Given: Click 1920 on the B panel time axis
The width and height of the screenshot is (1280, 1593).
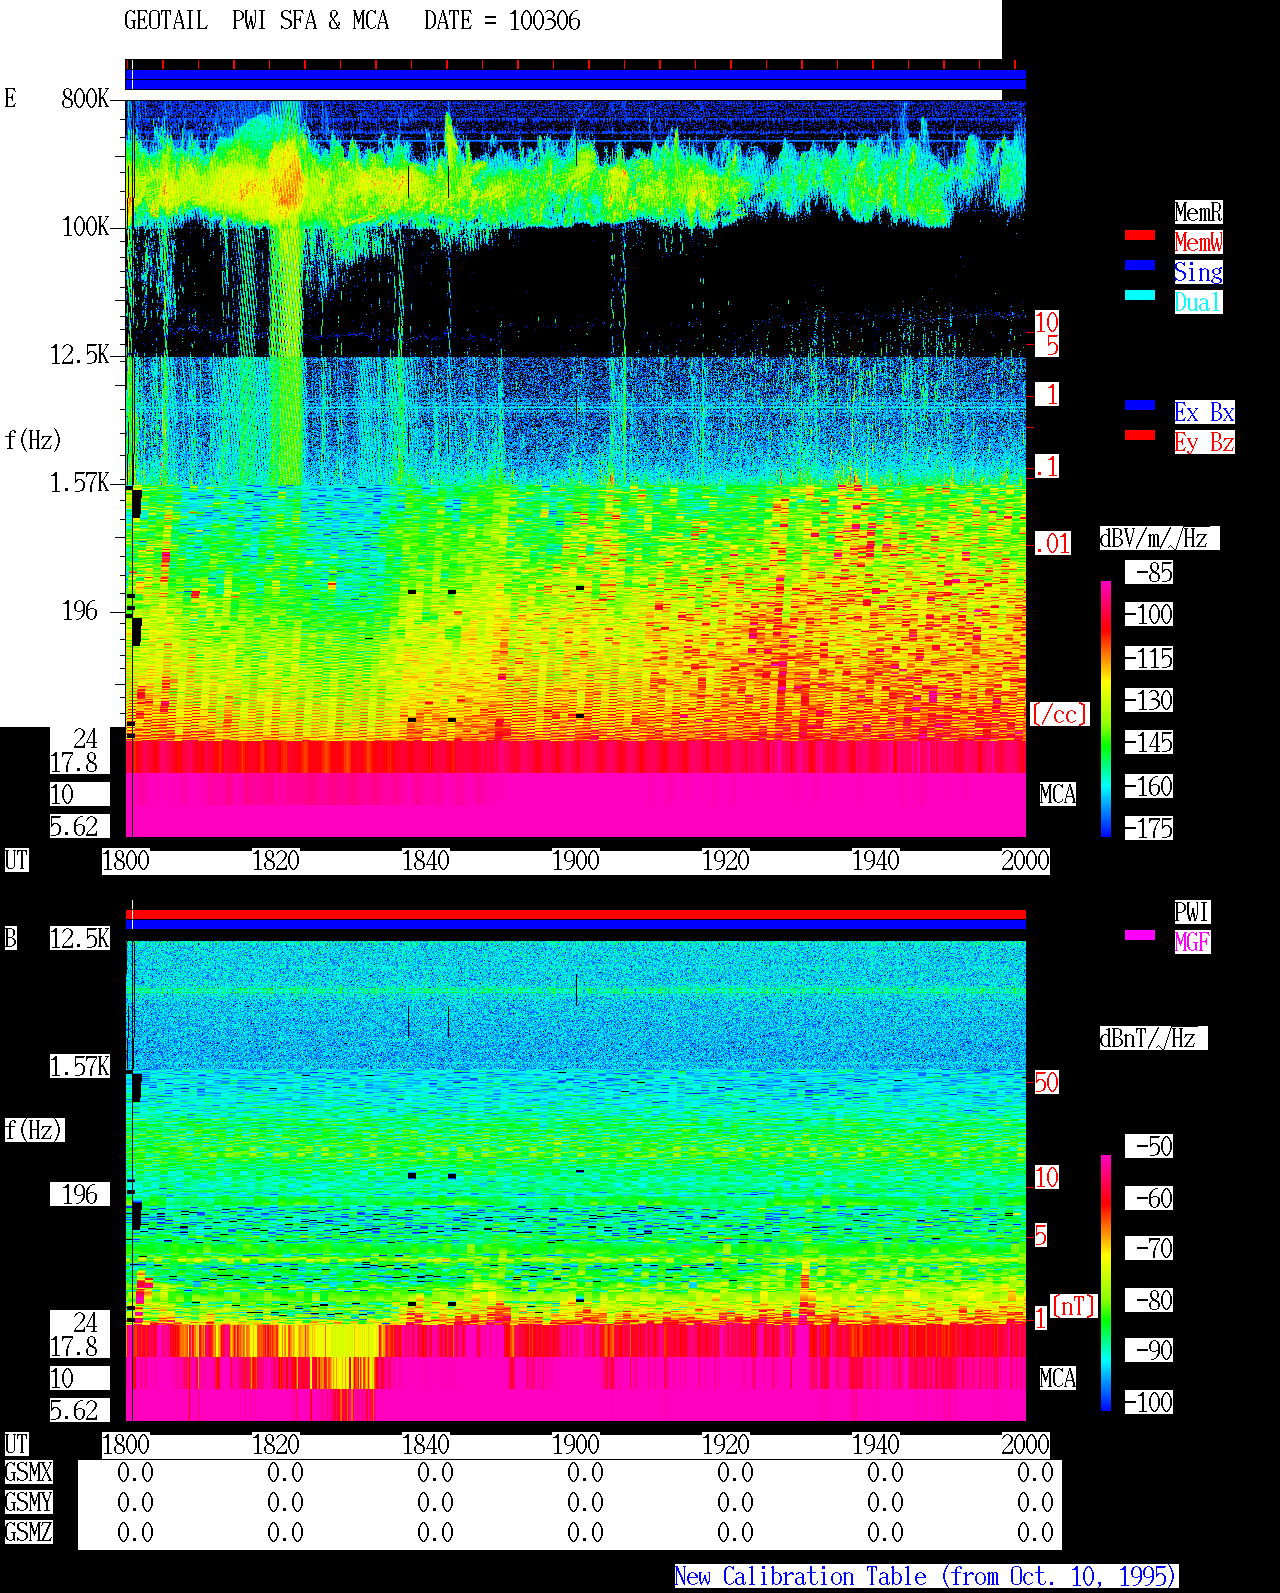Looking at the screenshot, I should (x=725, y=1444).
